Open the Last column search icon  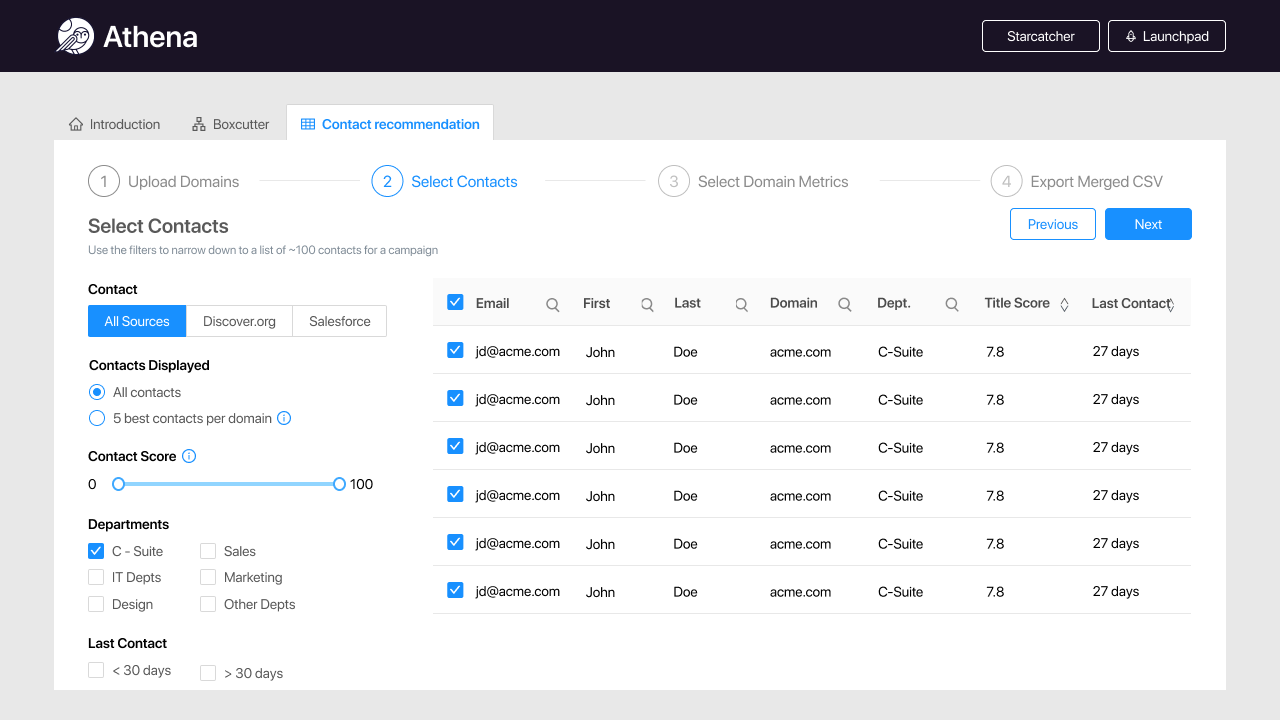[741, 305]
